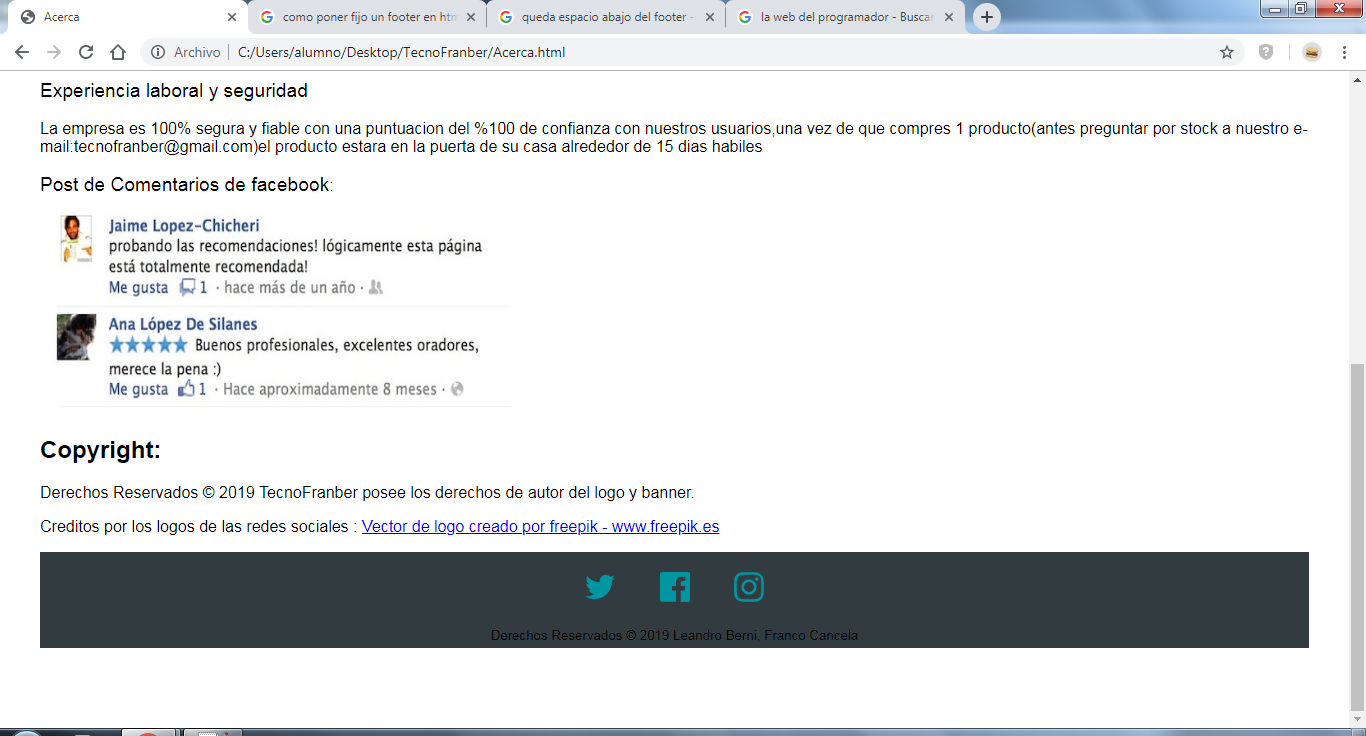Go back with the browser back arrow

pyautogui.click(x=22, y=52)
